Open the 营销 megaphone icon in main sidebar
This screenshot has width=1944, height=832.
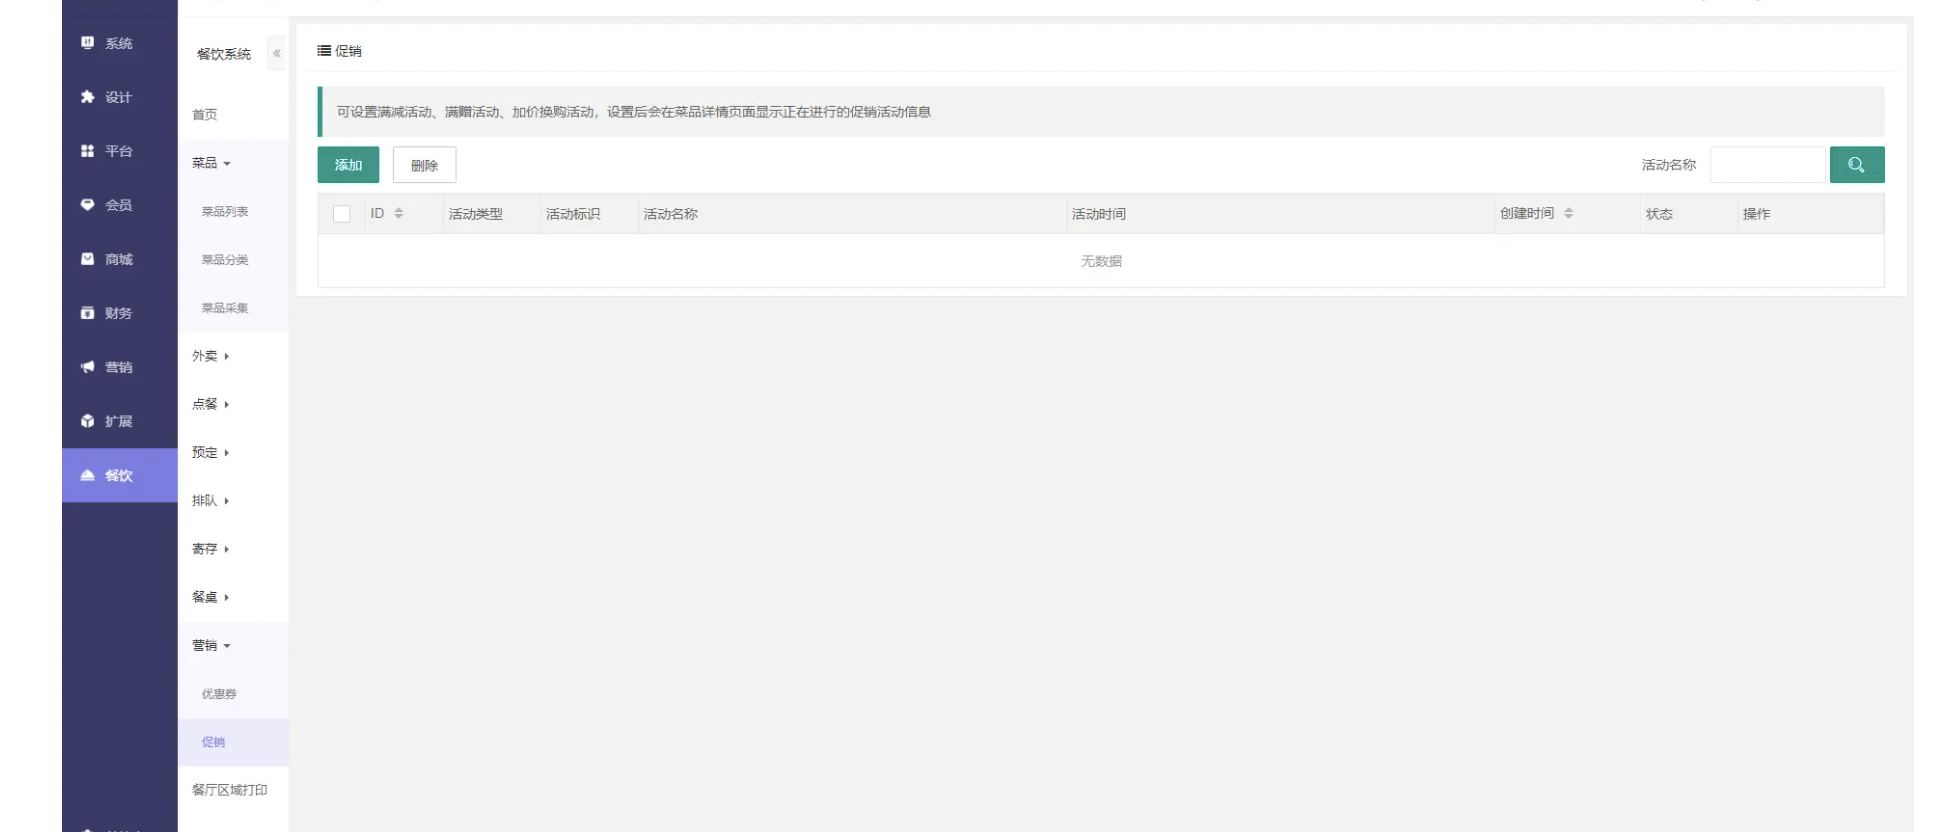coord(87,367)
